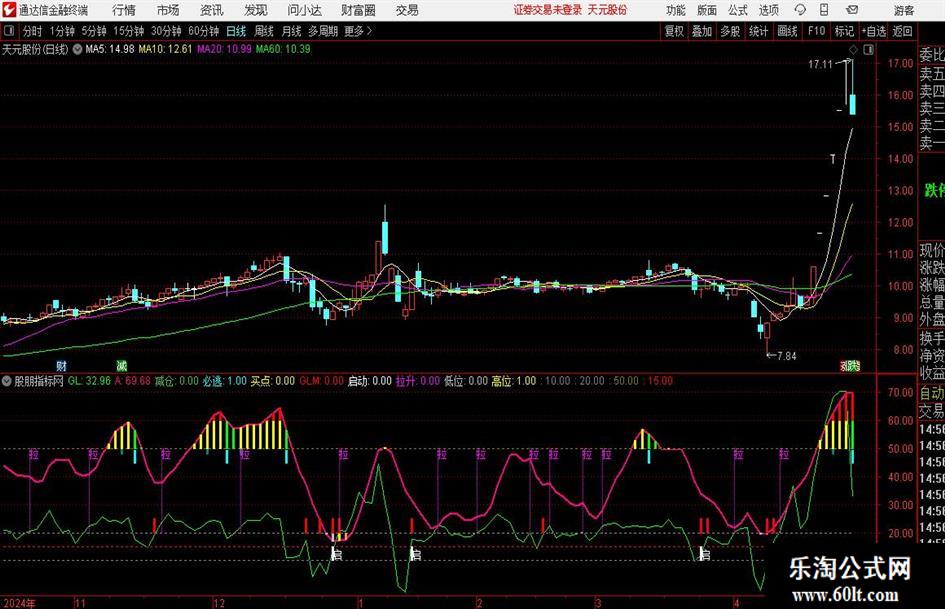Click the 返回 back button
The height and width of the screenshot is (609, 945).
point(902,31)
